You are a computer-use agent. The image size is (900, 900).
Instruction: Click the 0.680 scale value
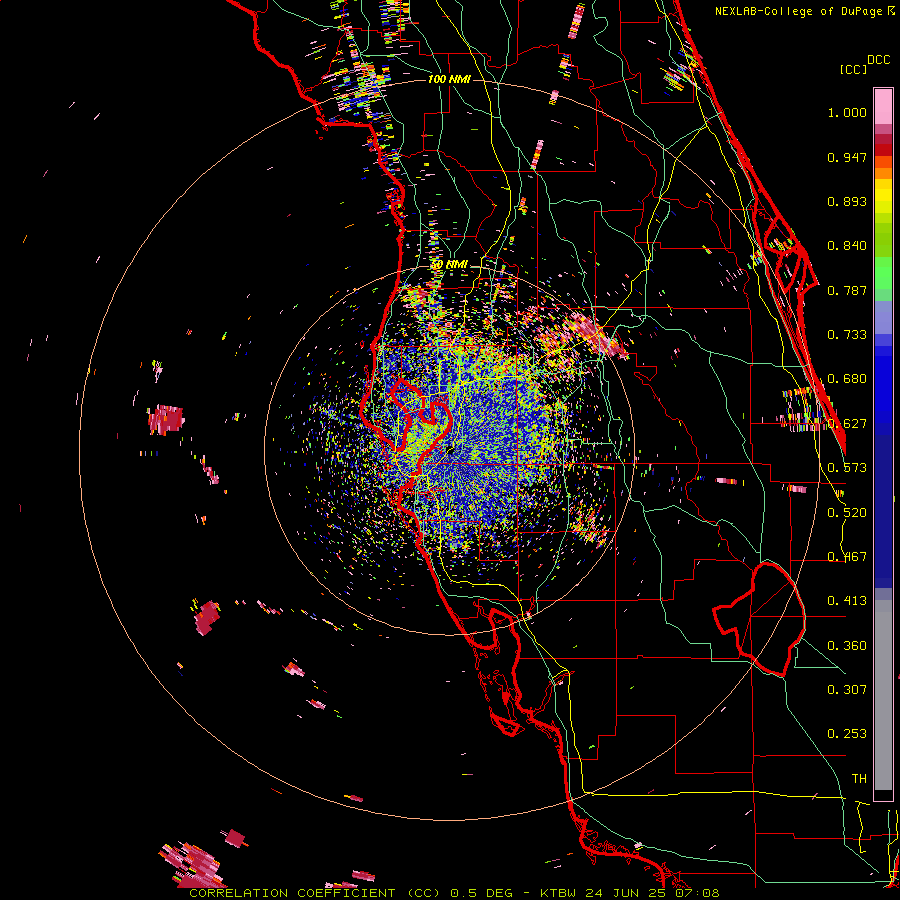[x=847, y=379]
